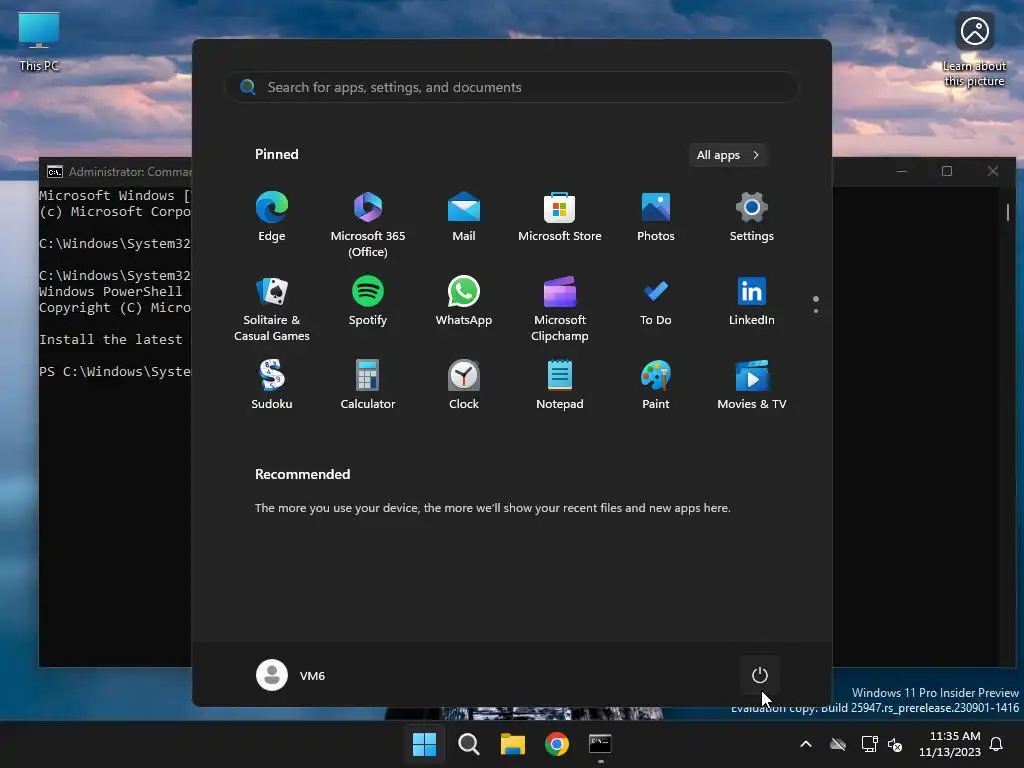Image resolution: width=1024 pixels, height=768 pixels.
Task: Open the Spotify app
Action: [368, 302]
